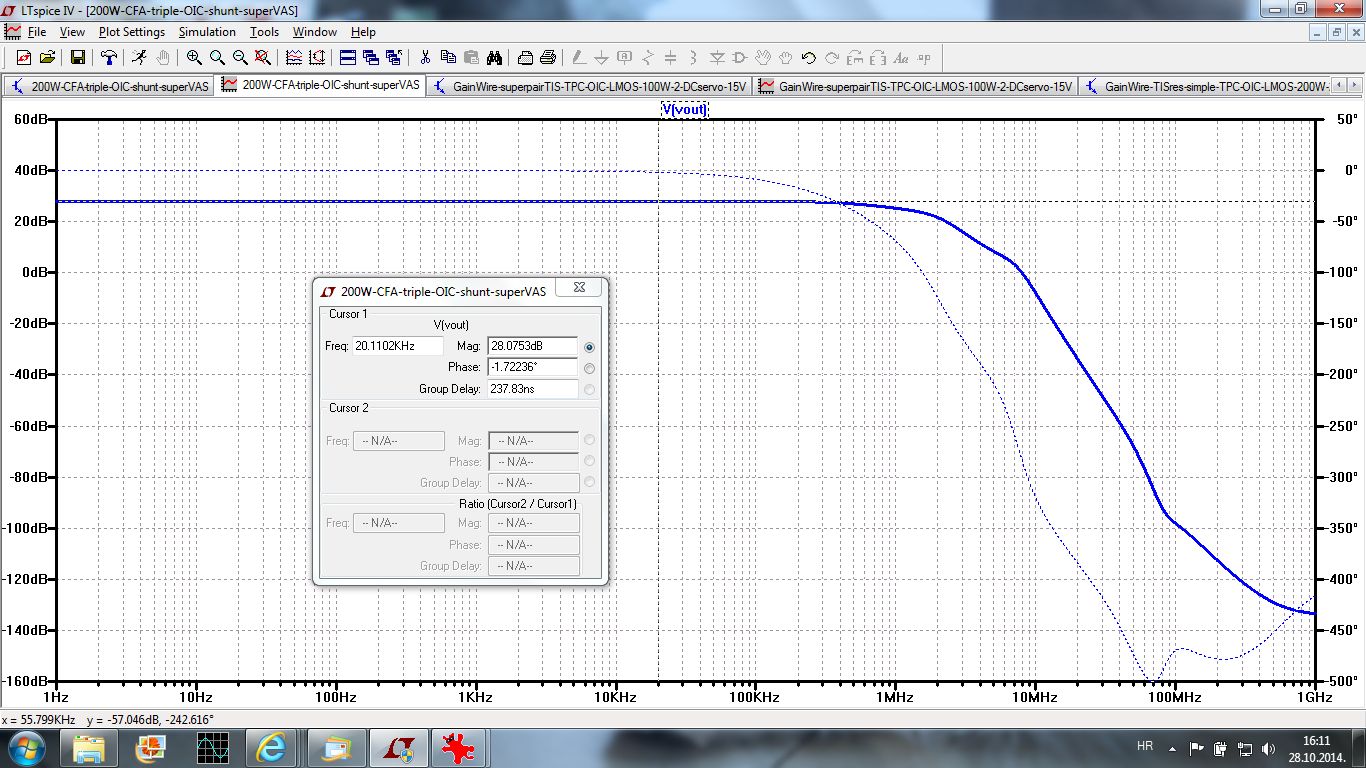Screen dimensions: 1366x768
Task: Click Cursor 1 Phase field -1.72236°
Action: point(533,368)
